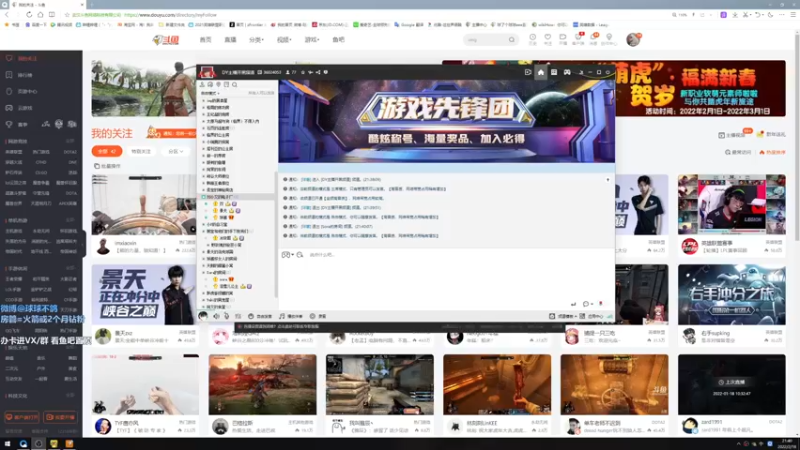This screenshot has width=800, height=450.
Task: Open the 分区 filter dropdown
Action: [x=176, y=152]
